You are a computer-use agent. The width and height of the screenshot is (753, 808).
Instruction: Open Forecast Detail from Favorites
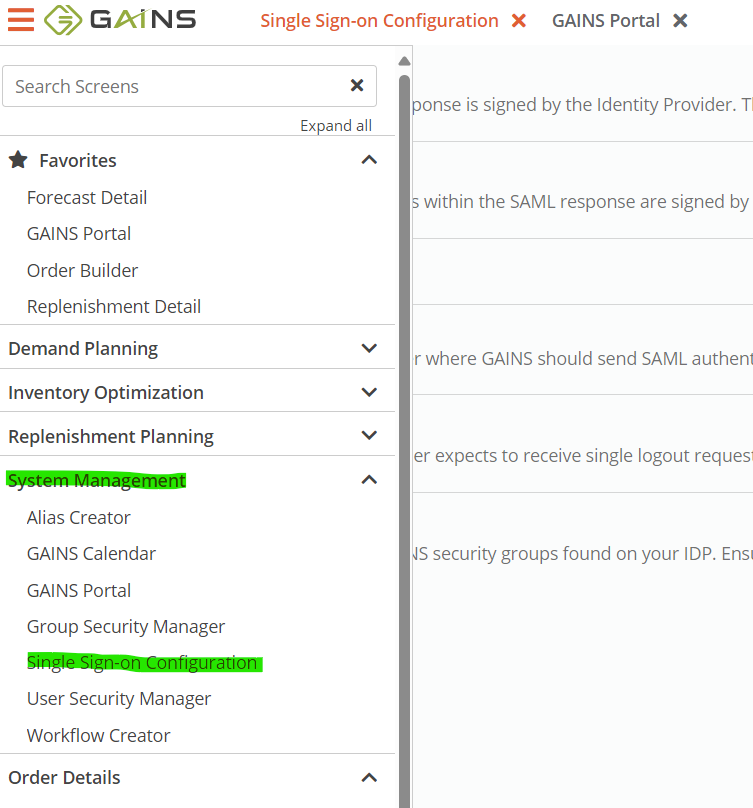tap(87, 197)
